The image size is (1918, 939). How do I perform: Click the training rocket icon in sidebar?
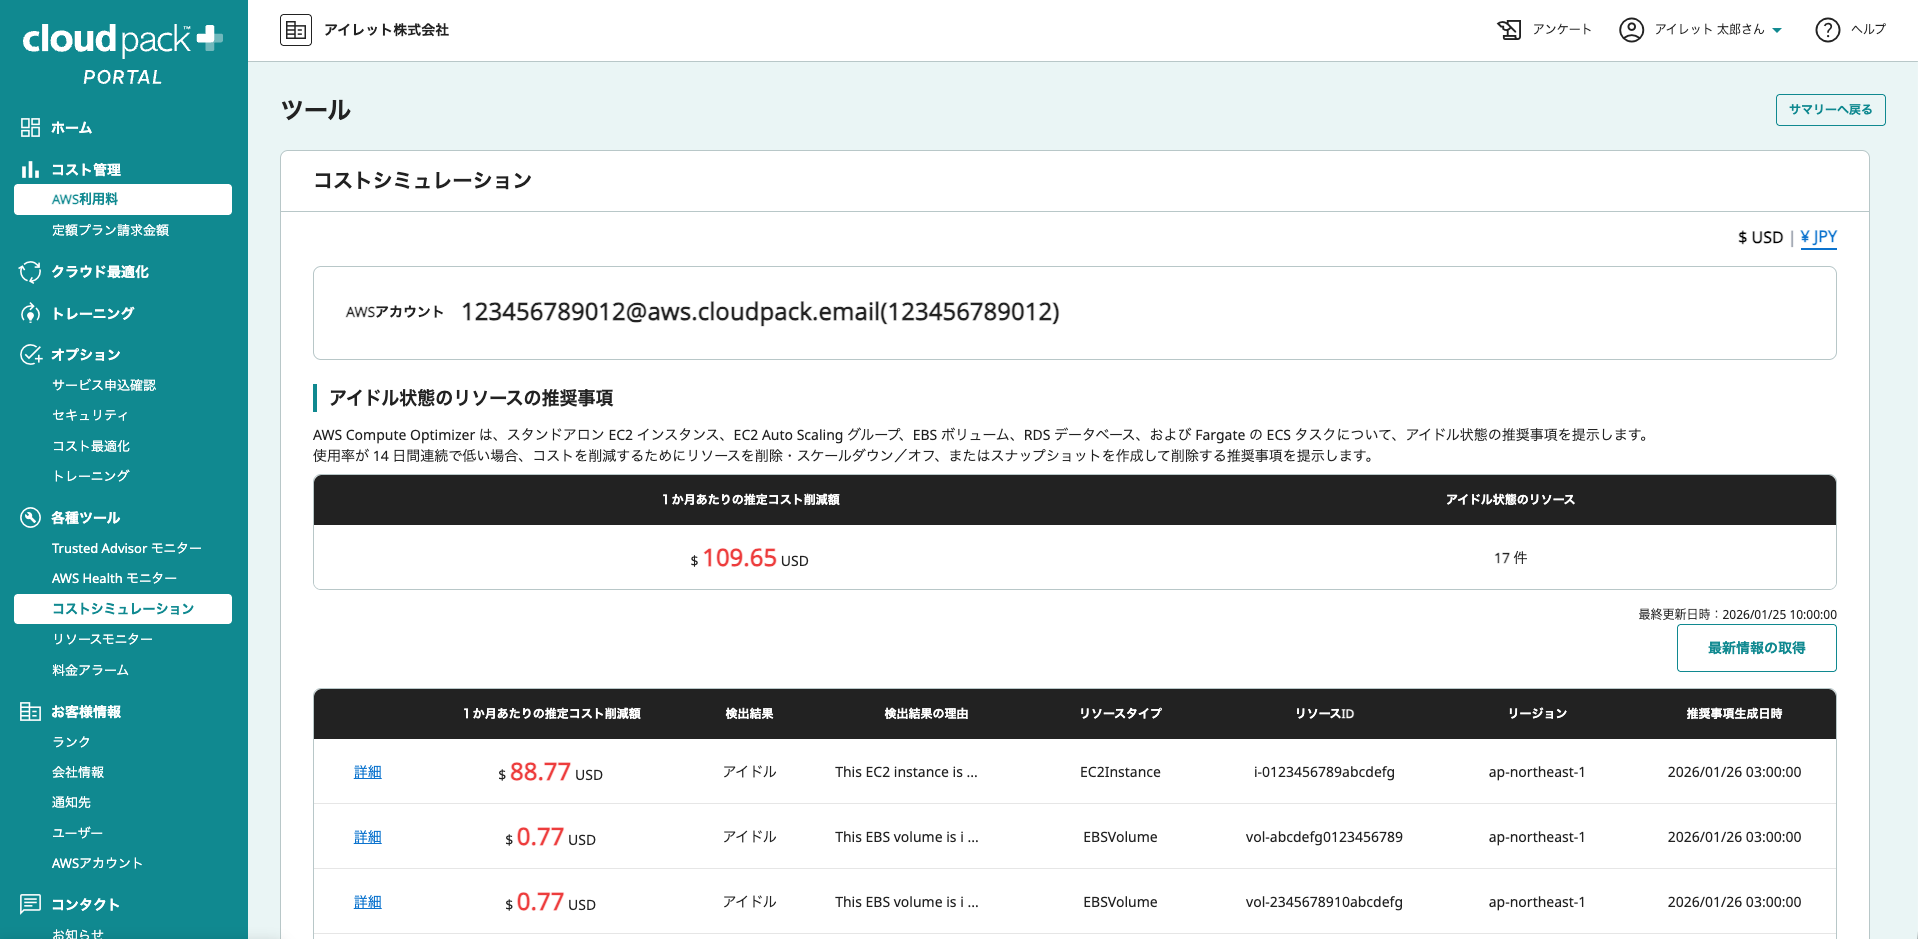pos(30,313)
